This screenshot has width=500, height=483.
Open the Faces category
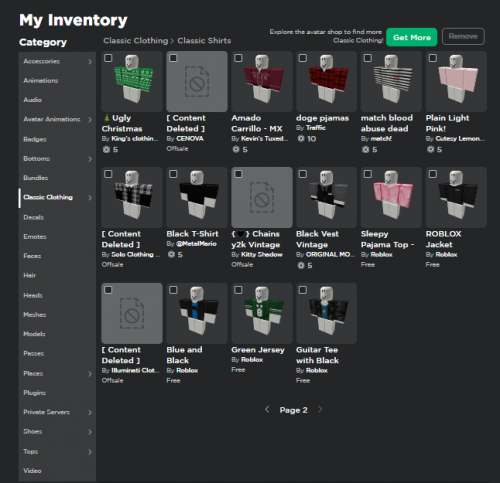coord(57,256)
